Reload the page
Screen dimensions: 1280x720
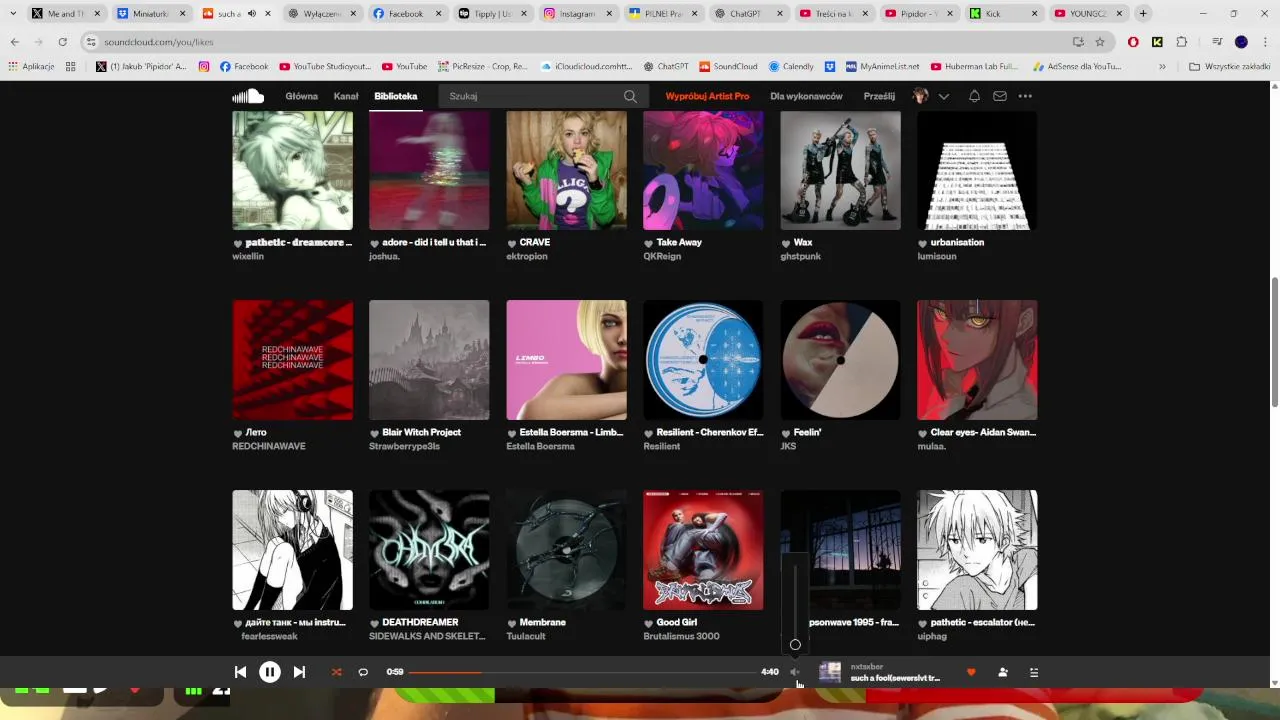pos(62,42)
